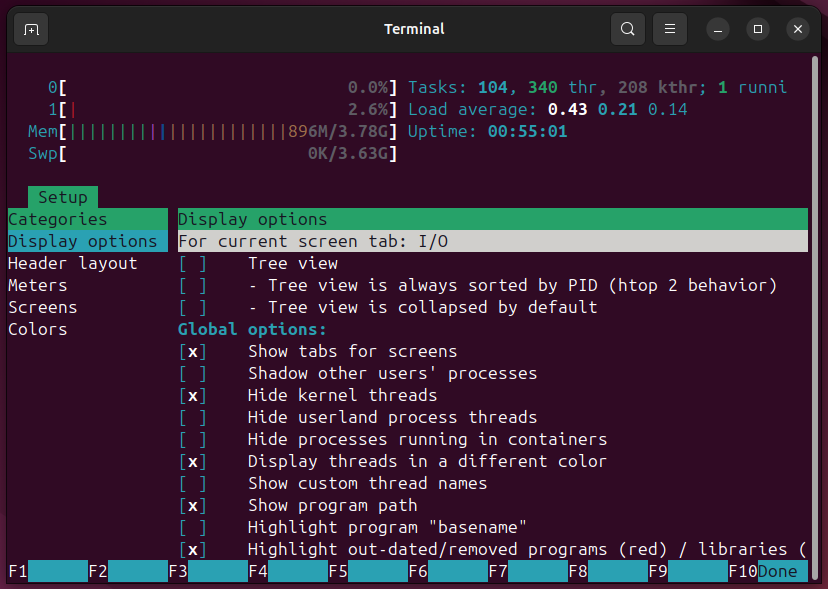
Task: Maximize the Terminal window
Action: 758,29
